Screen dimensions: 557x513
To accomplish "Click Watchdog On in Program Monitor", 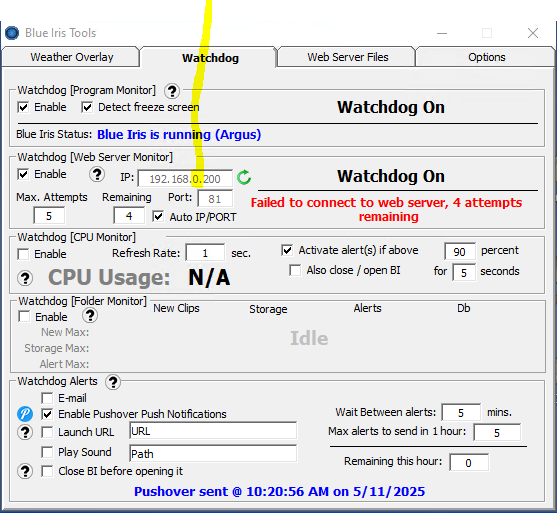I will (x=391, y=107).
